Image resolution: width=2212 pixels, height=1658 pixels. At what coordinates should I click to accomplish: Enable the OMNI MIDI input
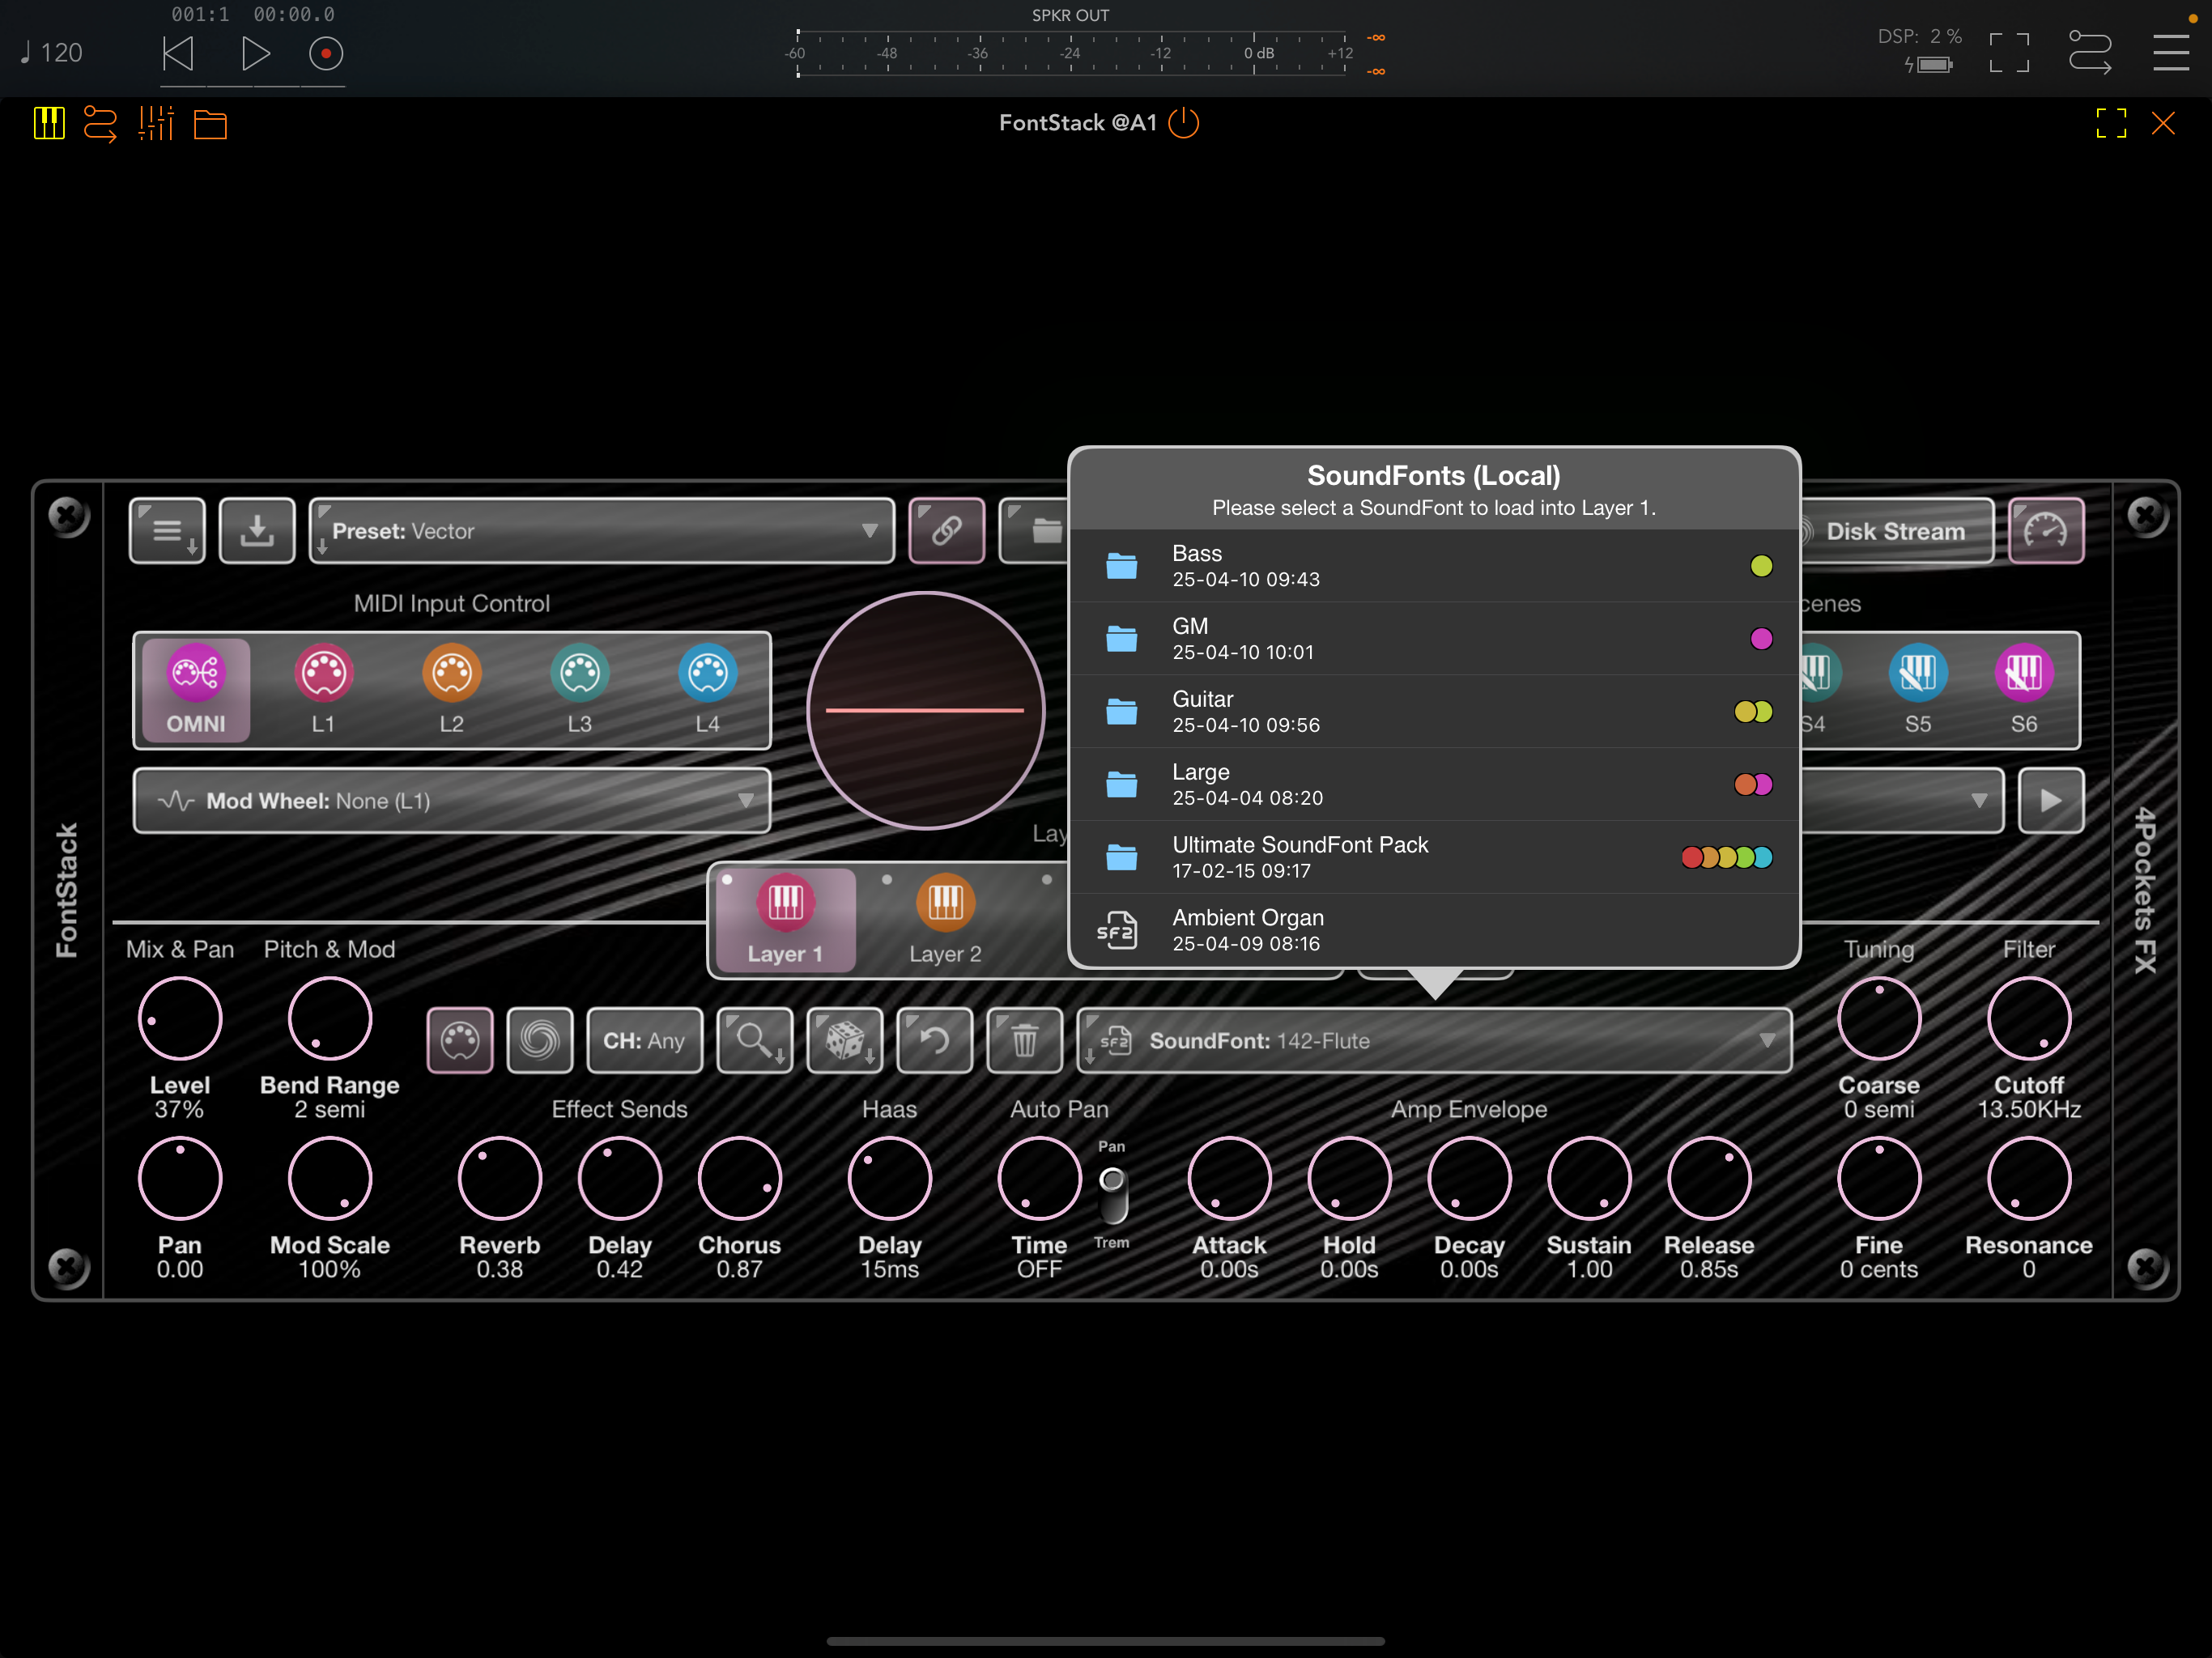[x=196, y=690]
